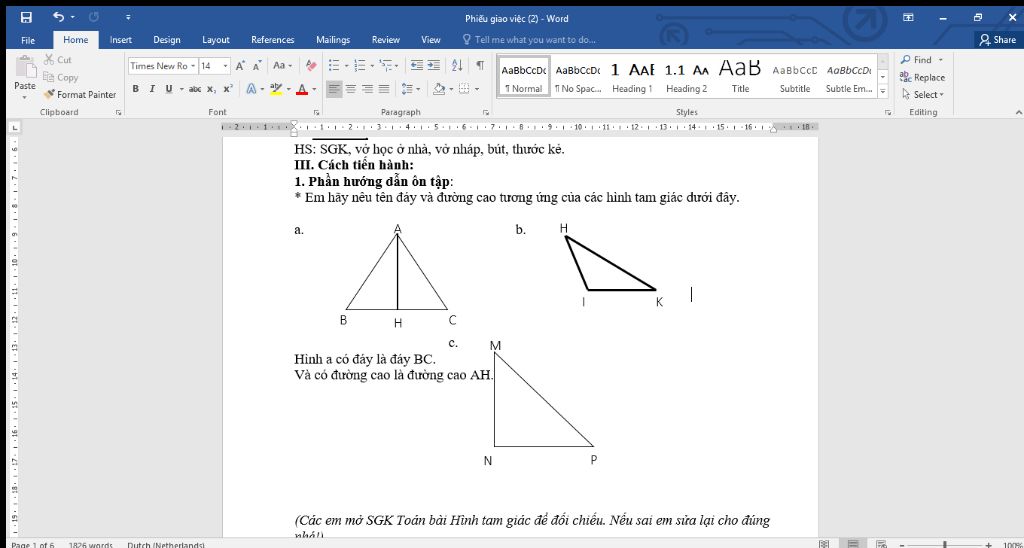Apply the yellow text highlight color
Image resolution: width=1024 pixels, height=548 pixels.
(276, 89)
